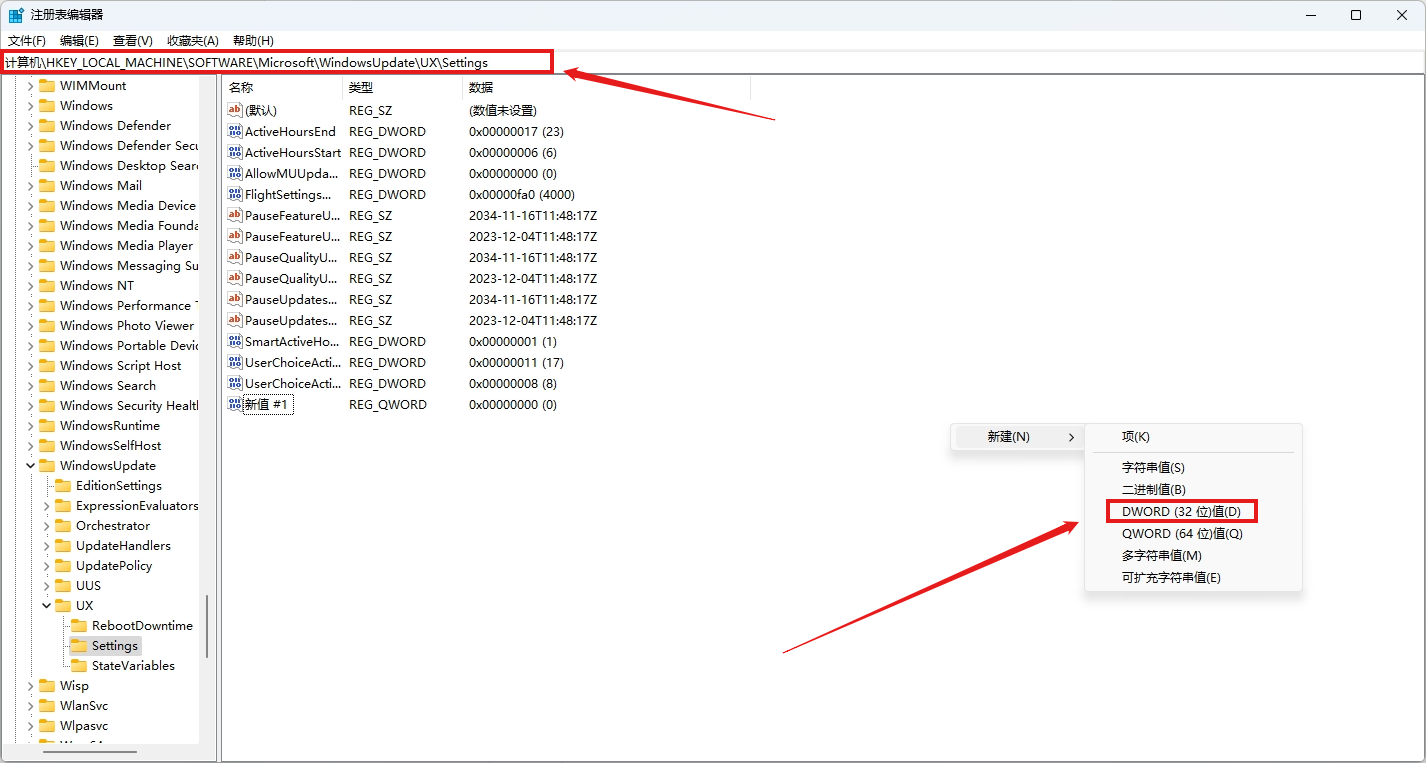The width and height of the screenshot is (1426, 763).
Task: Click the StateVariables folder icon
Action: click(x=79, y=666)
